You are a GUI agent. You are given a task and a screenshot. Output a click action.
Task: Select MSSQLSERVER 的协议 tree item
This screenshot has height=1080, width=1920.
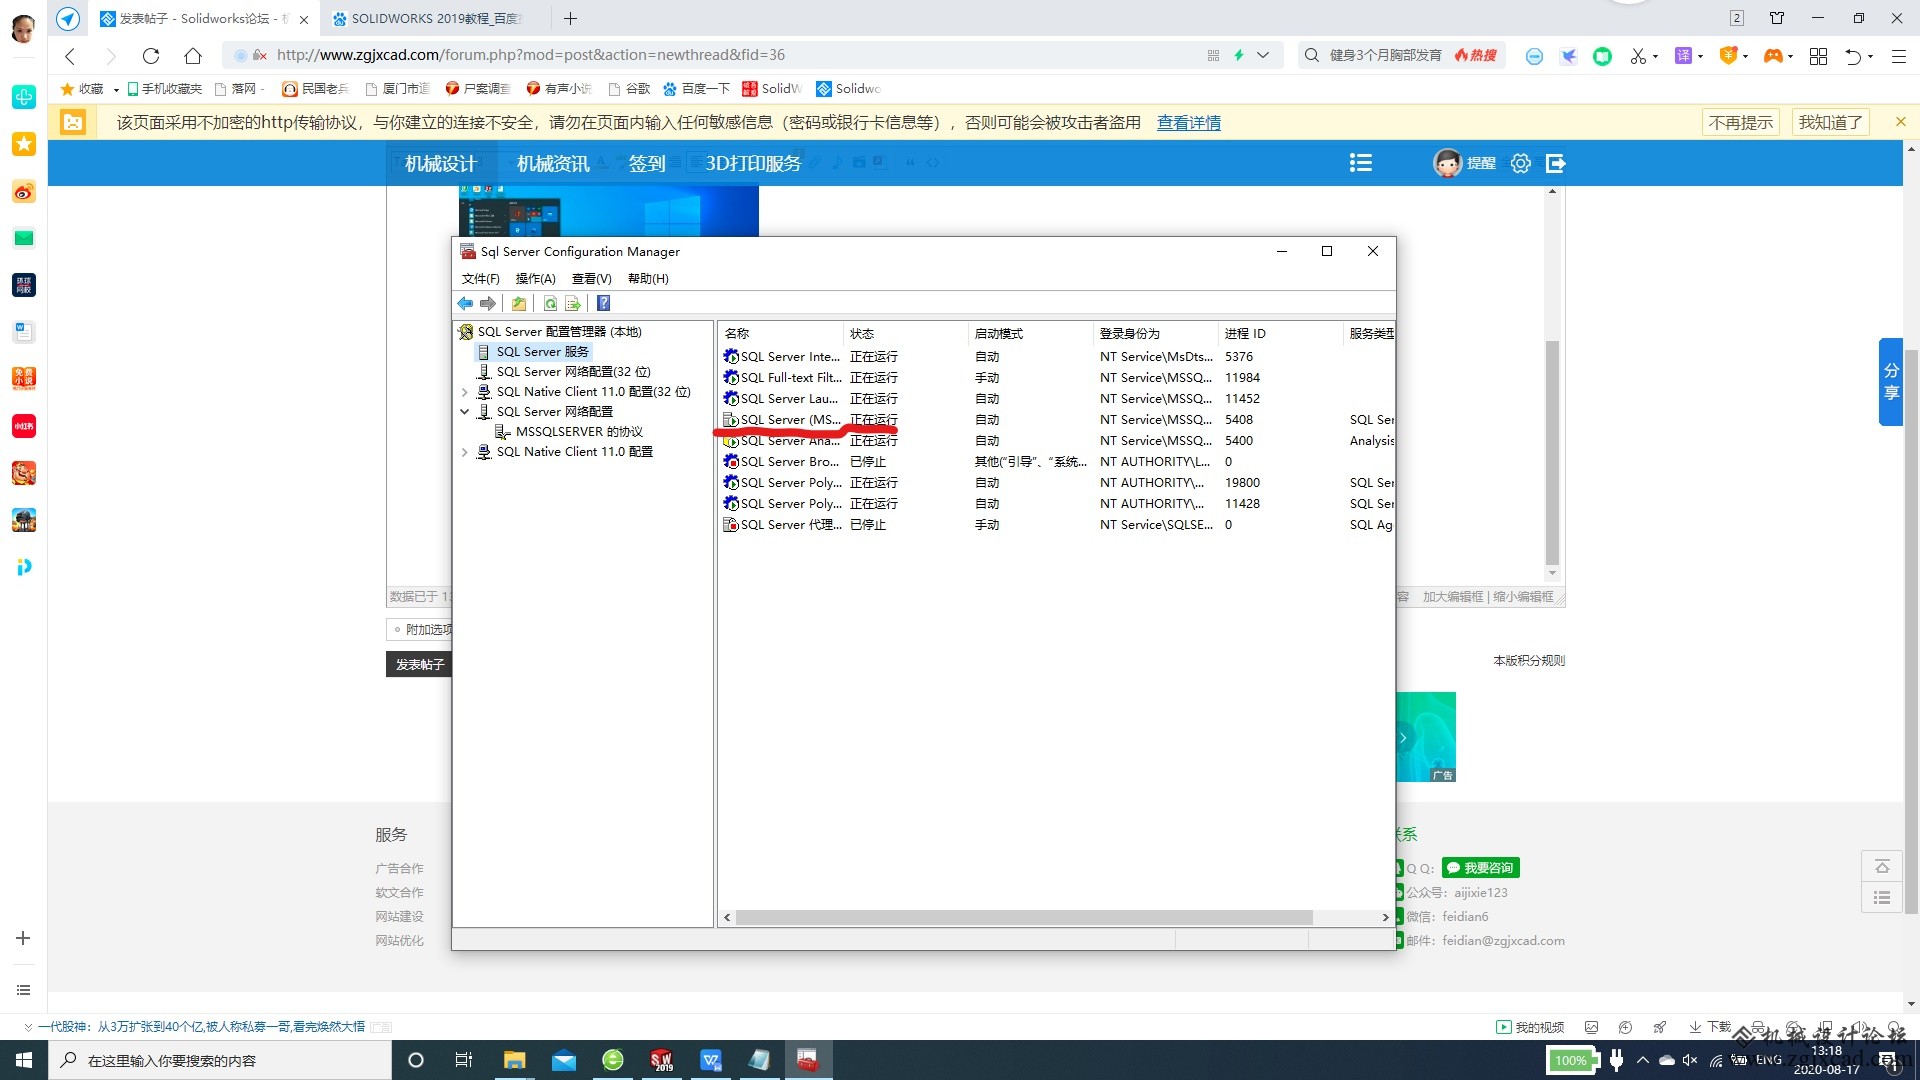(x=579, y=432)
